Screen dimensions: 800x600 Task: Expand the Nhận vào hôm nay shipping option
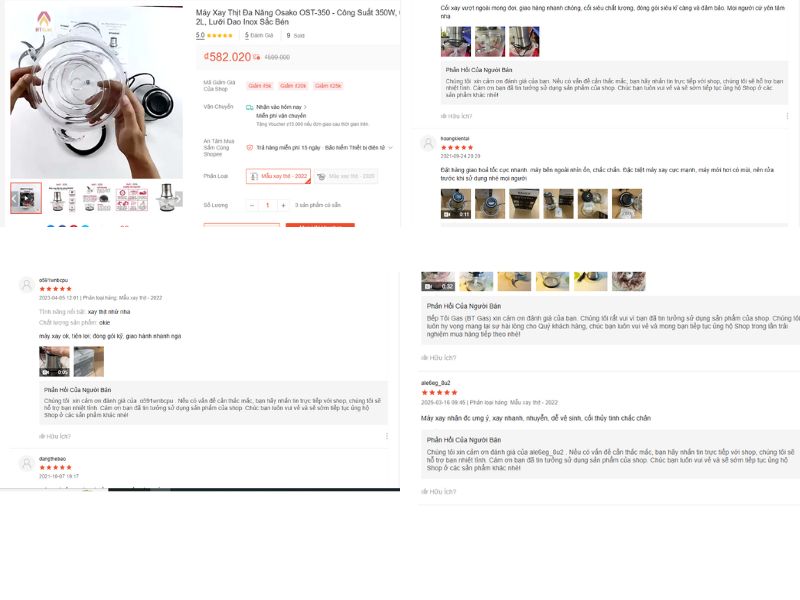pos(281,107)
